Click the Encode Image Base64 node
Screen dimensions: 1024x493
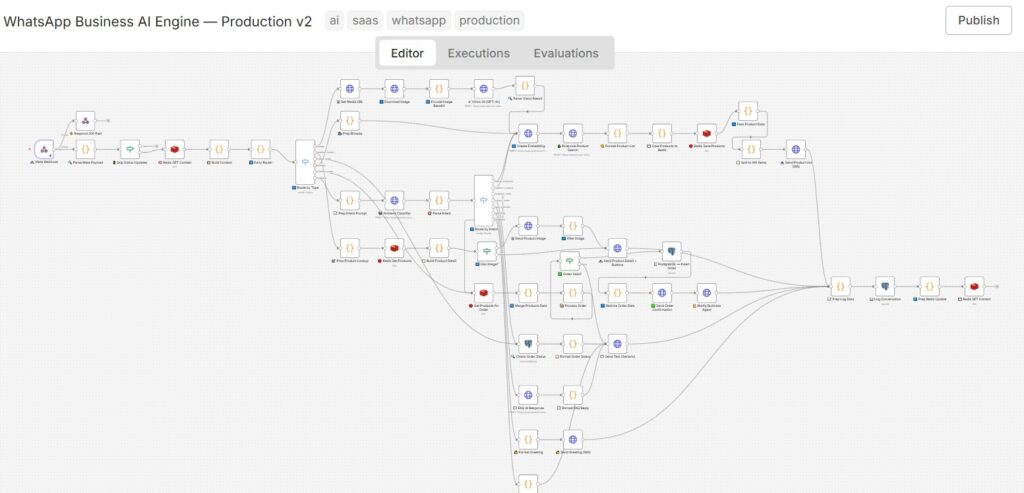tap(439, 89)
